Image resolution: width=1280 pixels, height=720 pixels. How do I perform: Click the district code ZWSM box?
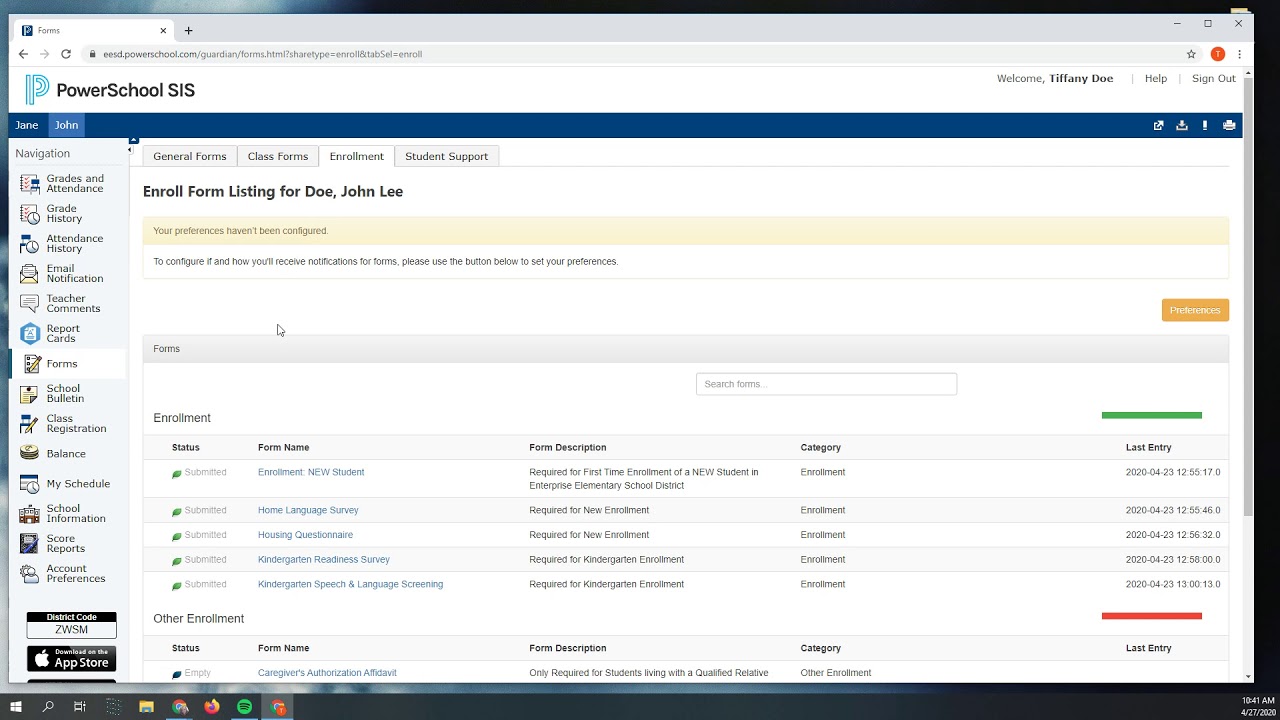click(x=71, y=625)
